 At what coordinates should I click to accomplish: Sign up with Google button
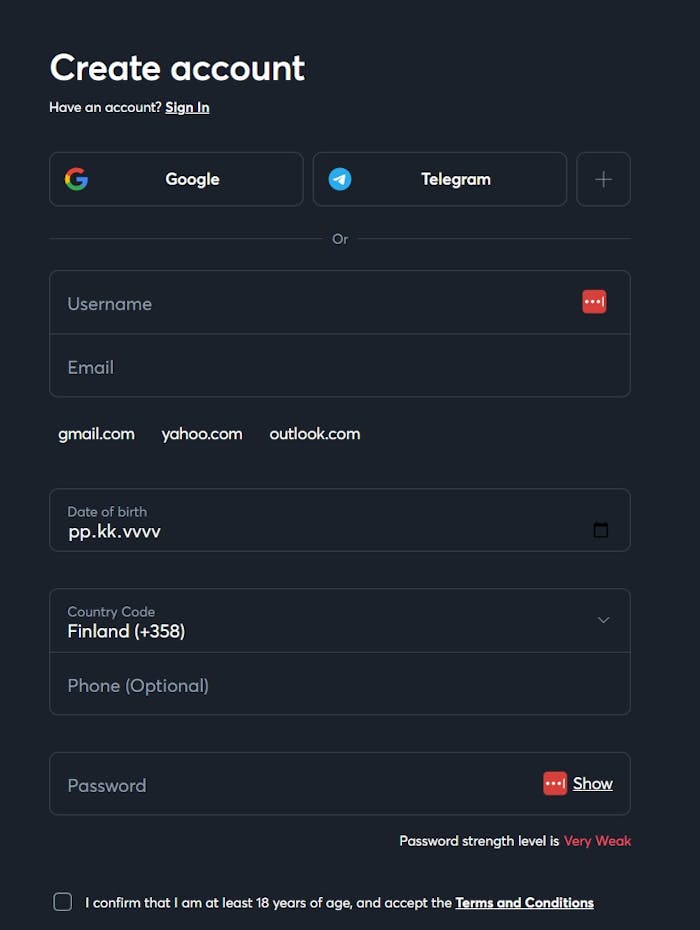coord(192,179)
